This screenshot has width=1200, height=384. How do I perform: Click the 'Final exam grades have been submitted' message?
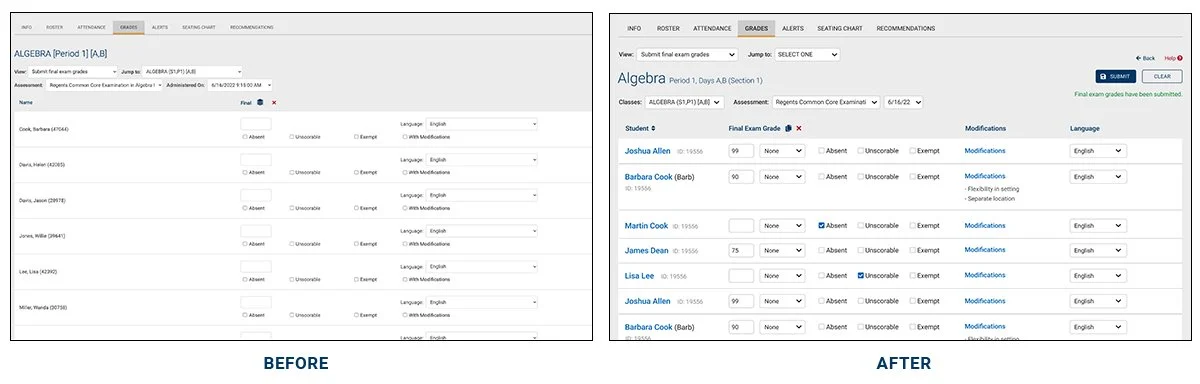click(x=1128, y=93)
